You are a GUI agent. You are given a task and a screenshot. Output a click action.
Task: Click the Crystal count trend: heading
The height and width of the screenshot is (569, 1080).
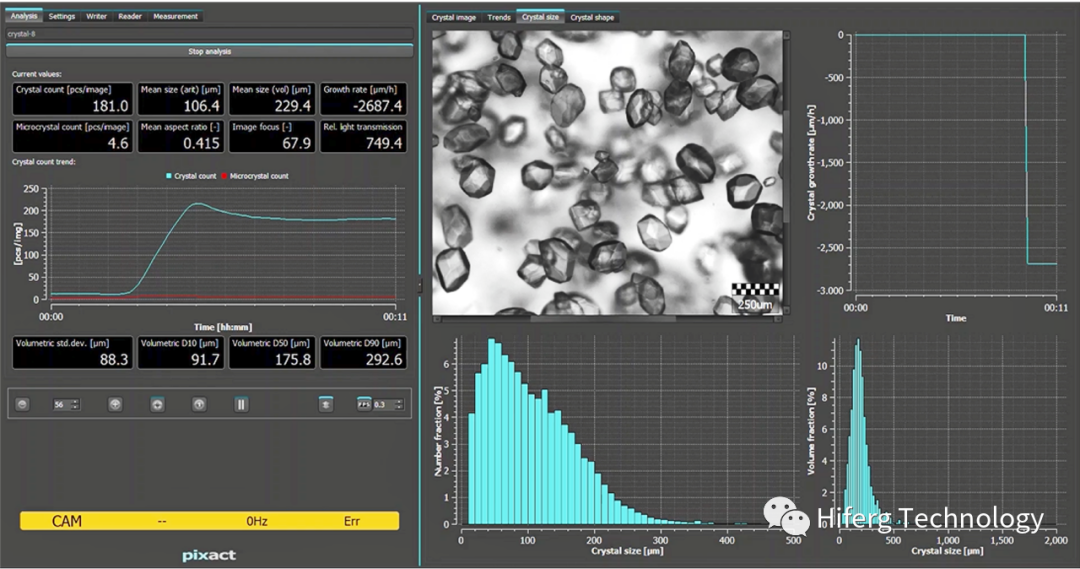point(43,162)
